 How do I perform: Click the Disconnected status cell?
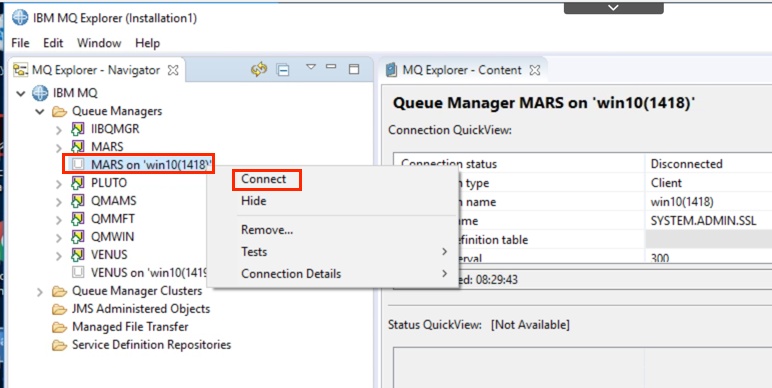coord(708,163)
